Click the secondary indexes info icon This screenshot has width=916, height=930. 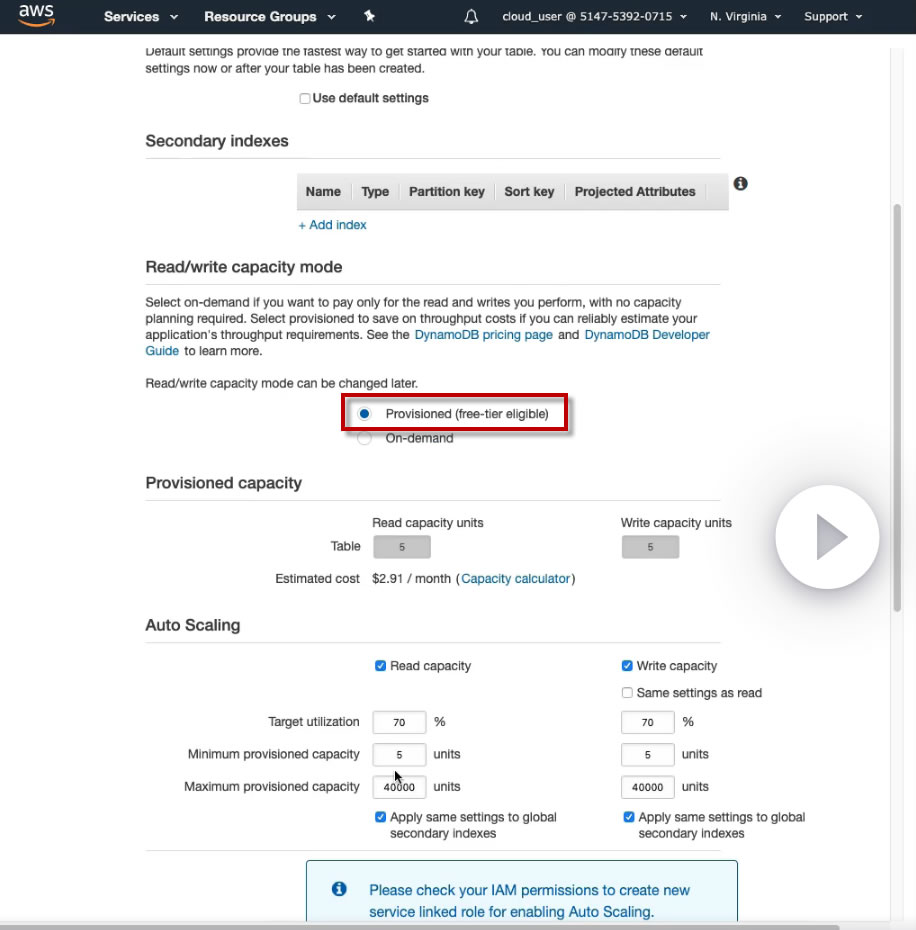(x=740, y=184)
